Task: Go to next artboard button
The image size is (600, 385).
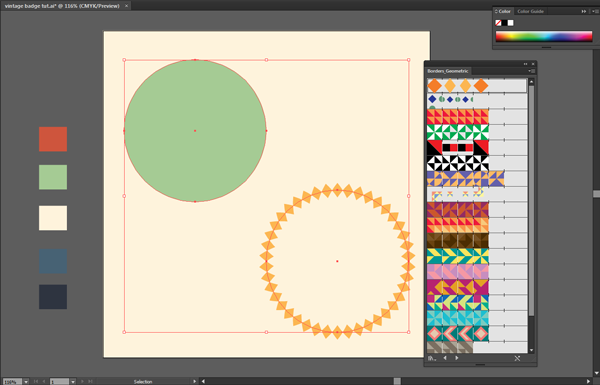Action: pyautogui.click(x=82, y=382)
